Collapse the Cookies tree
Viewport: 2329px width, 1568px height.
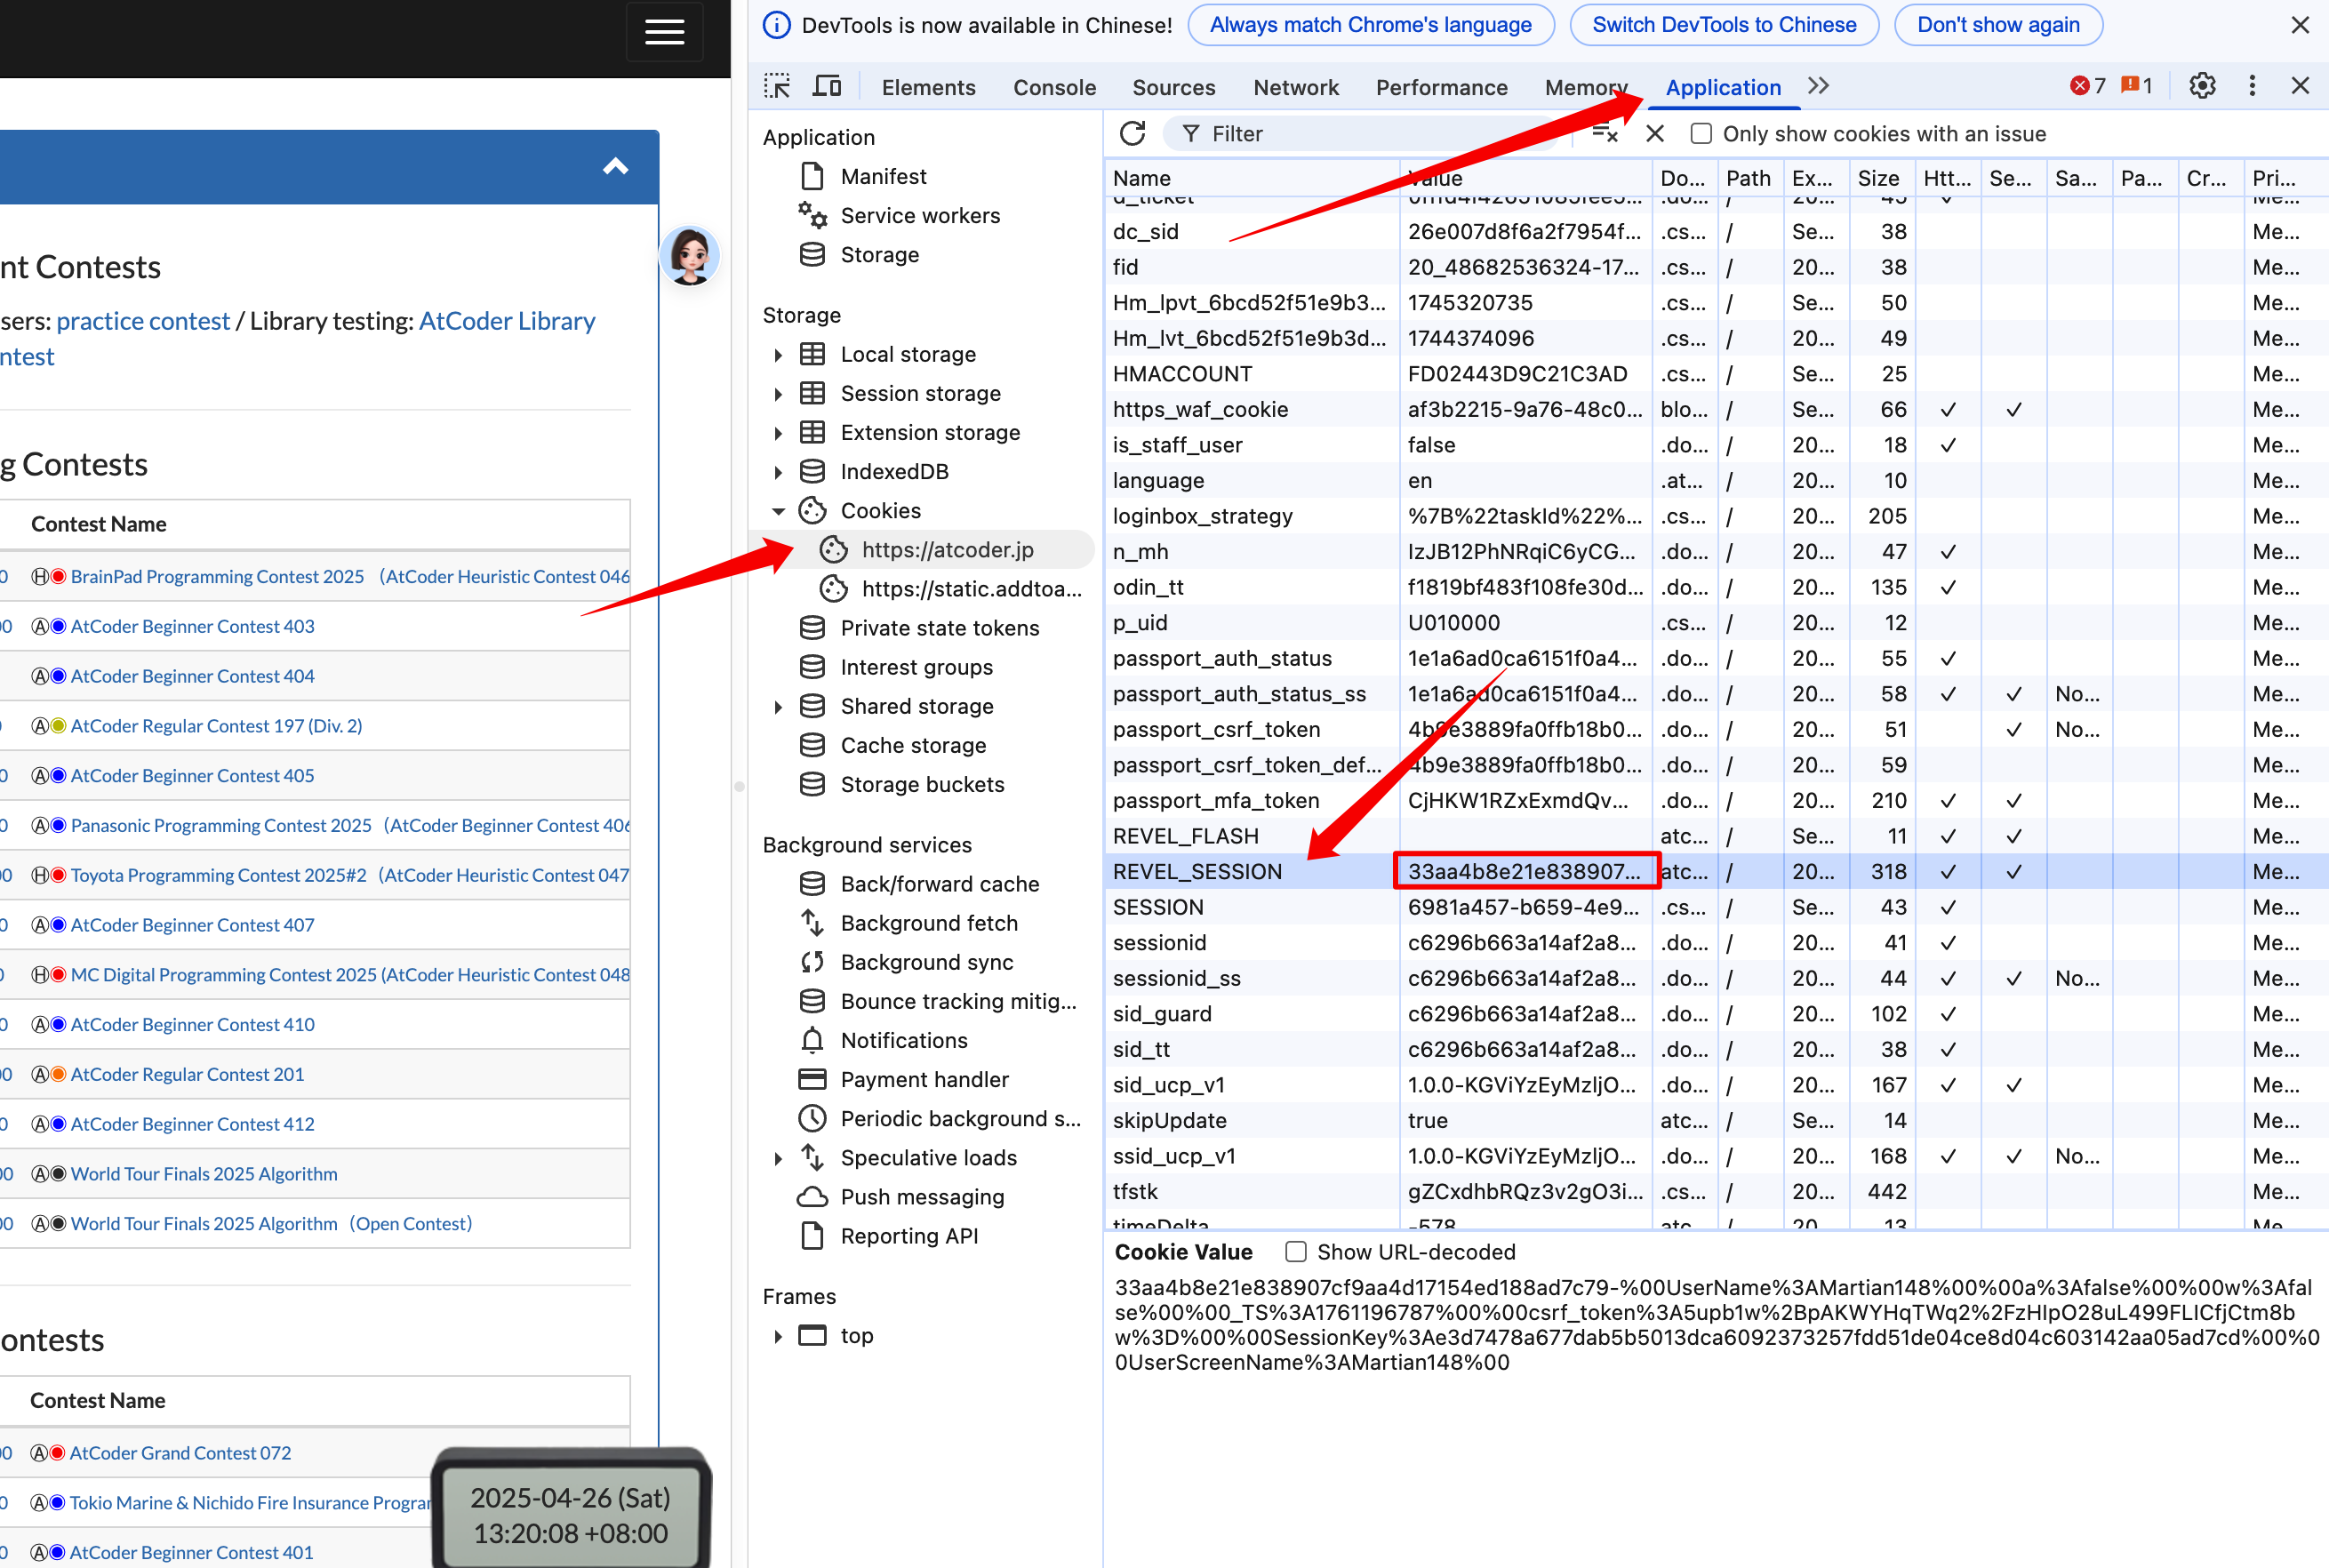(778, 511)
